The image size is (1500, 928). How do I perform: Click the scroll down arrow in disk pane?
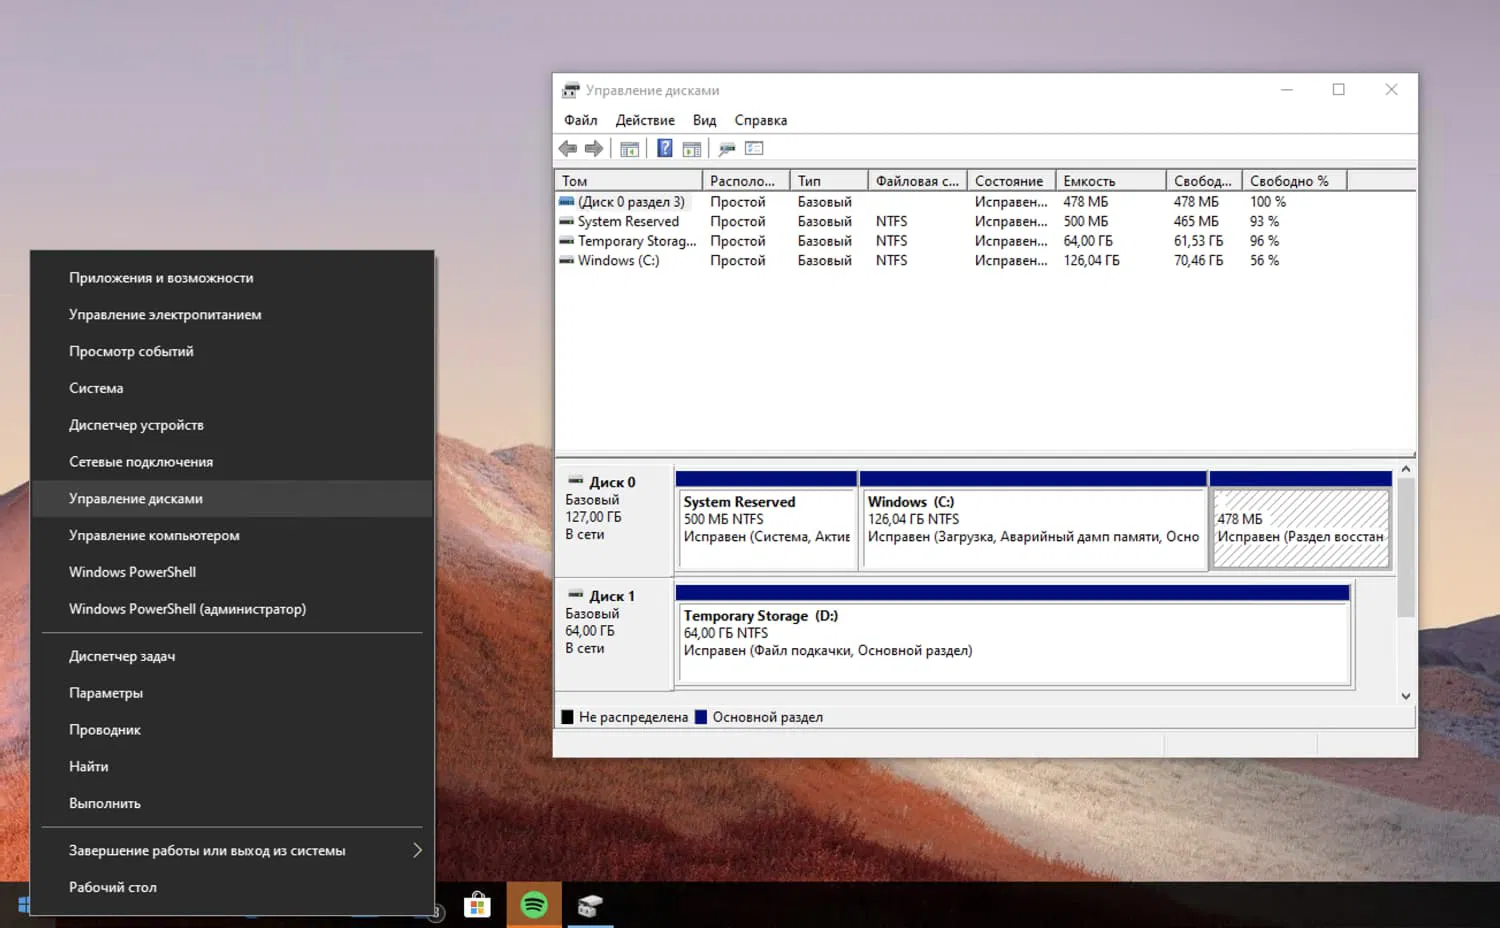[1406, 696]
